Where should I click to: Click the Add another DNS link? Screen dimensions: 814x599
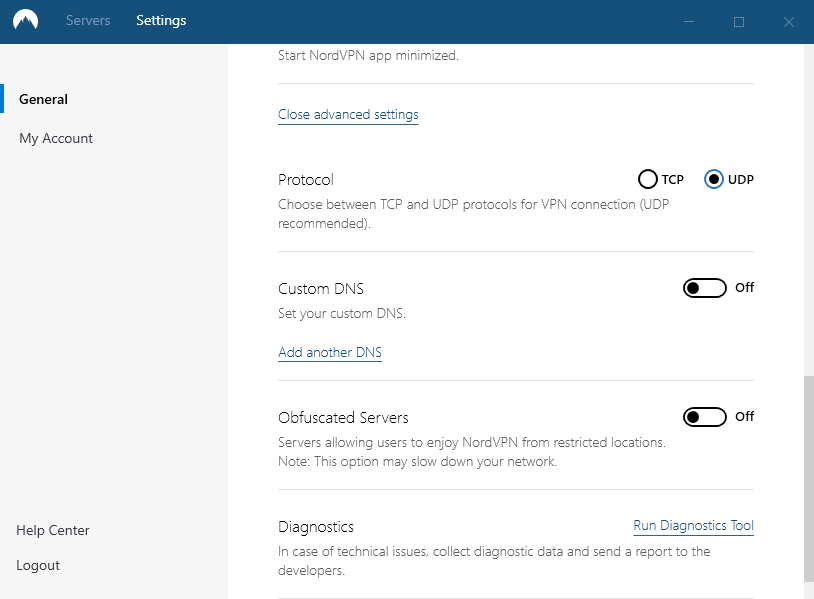(330, 353)
